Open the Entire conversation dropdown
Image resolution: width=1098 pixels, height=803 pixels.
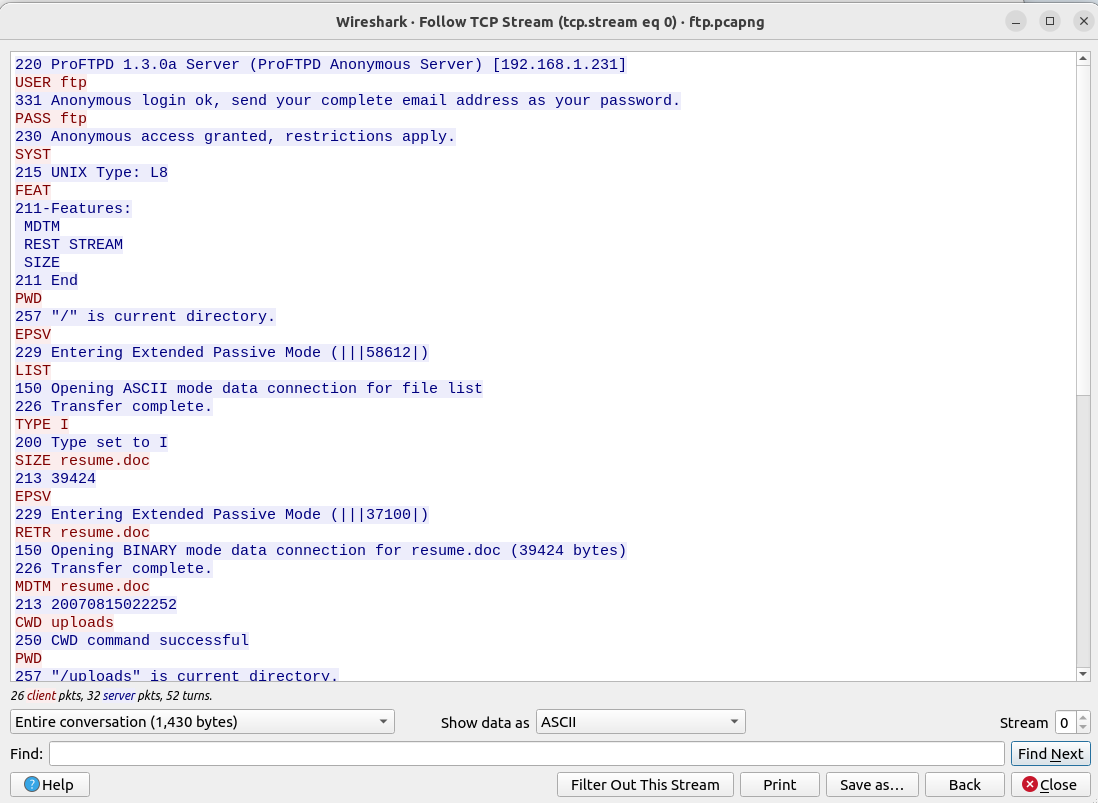pos(202,722)
